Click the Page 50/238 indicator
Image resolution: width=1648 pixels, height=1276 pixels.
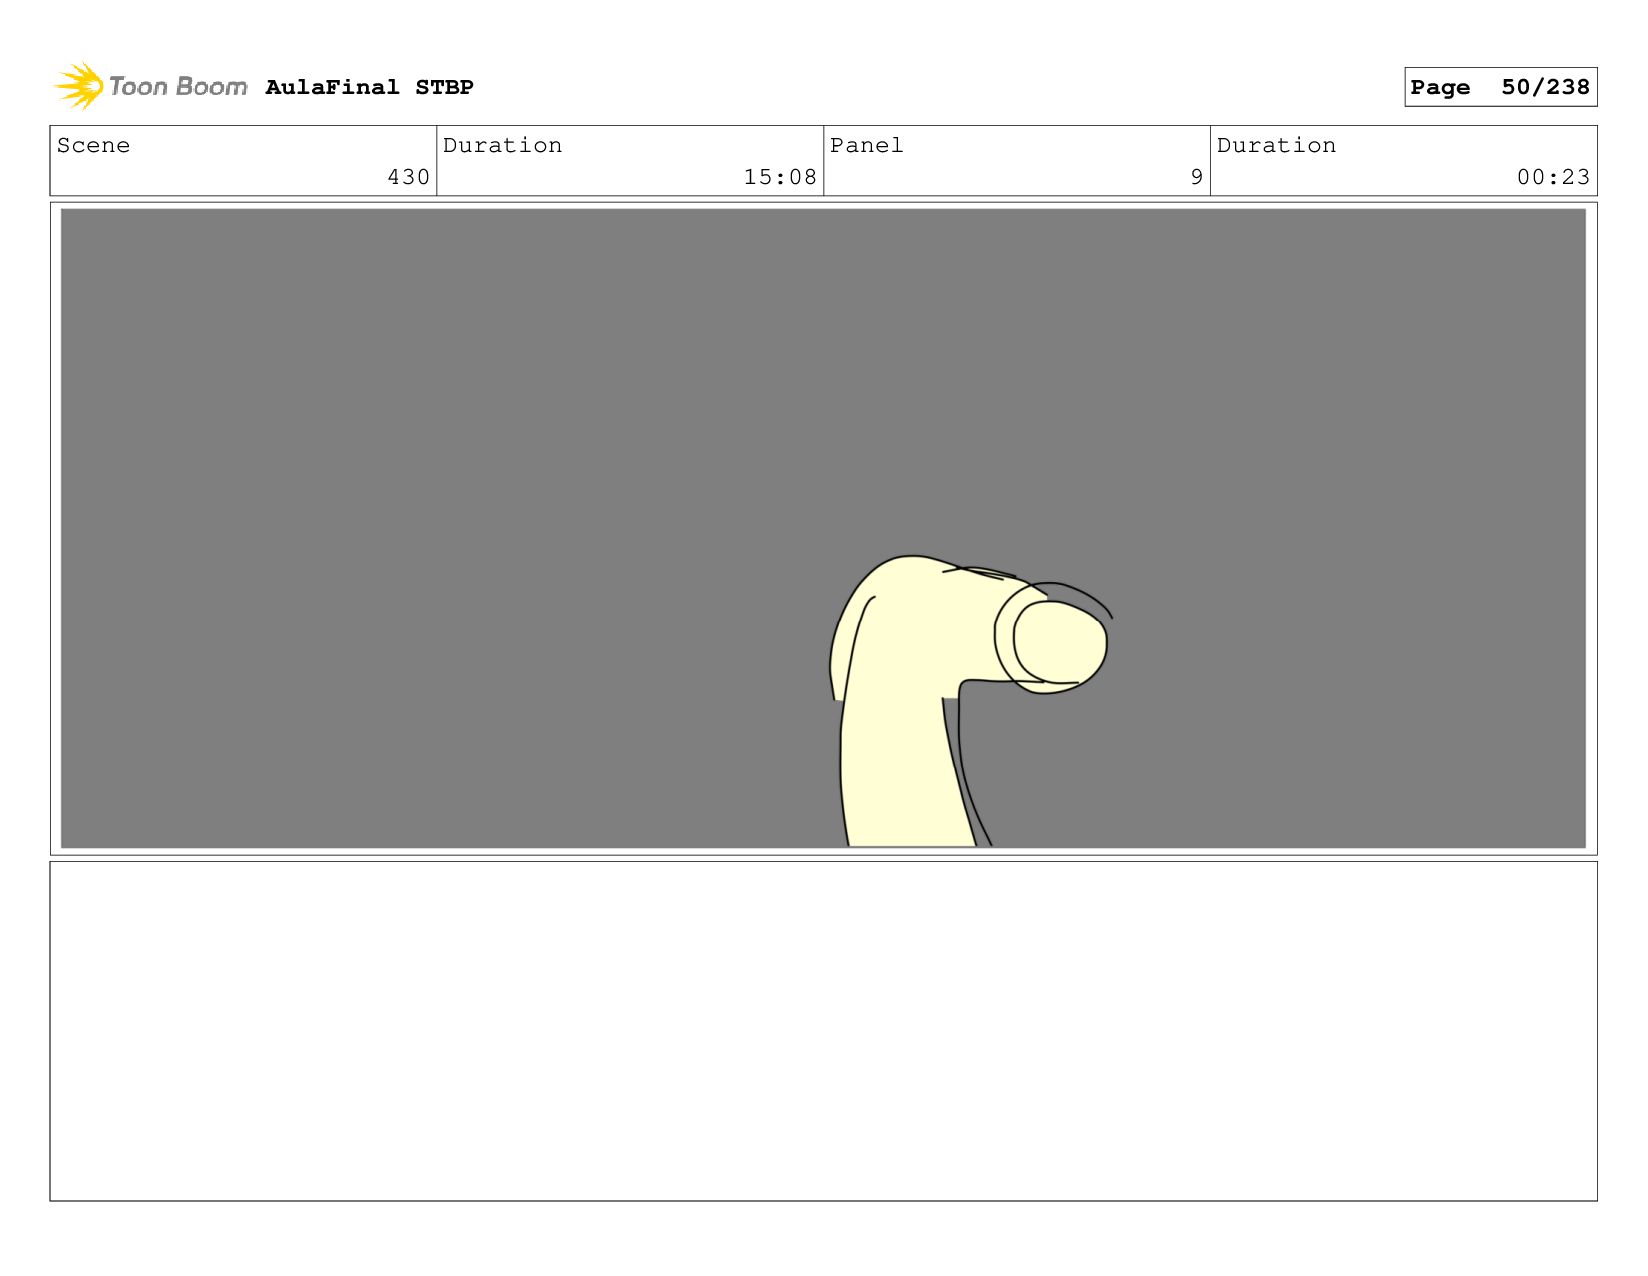pos(1500,87)
